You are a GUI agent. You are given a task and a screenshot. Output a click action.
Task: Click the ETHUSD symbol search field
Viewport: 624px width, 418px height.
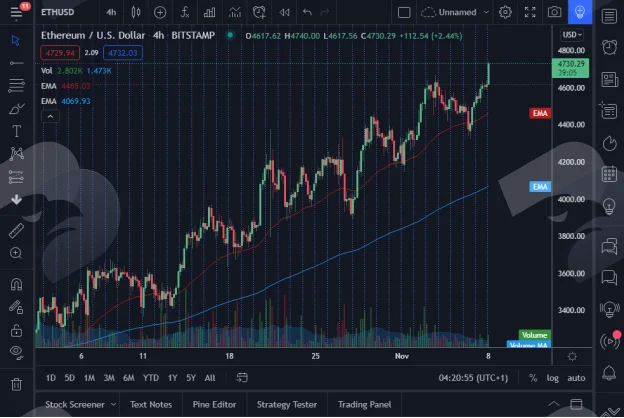point(58,12)
